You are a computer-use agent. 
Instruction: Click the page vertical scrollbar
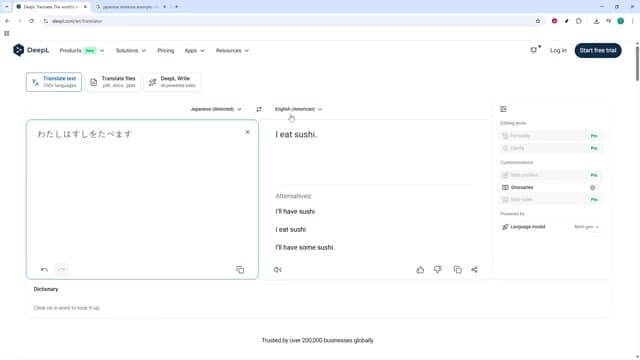click(637, 63)
